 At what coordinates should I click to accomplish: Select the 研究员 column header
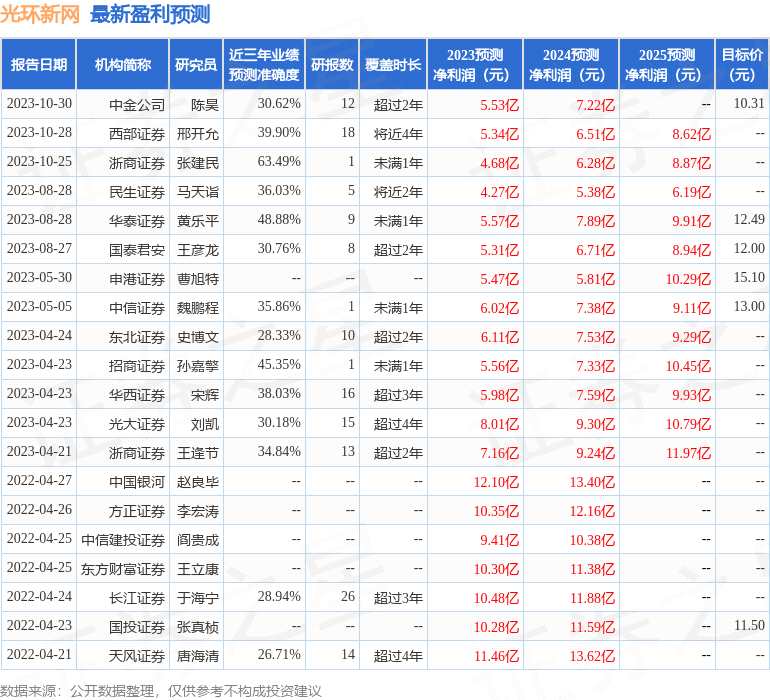196,64
